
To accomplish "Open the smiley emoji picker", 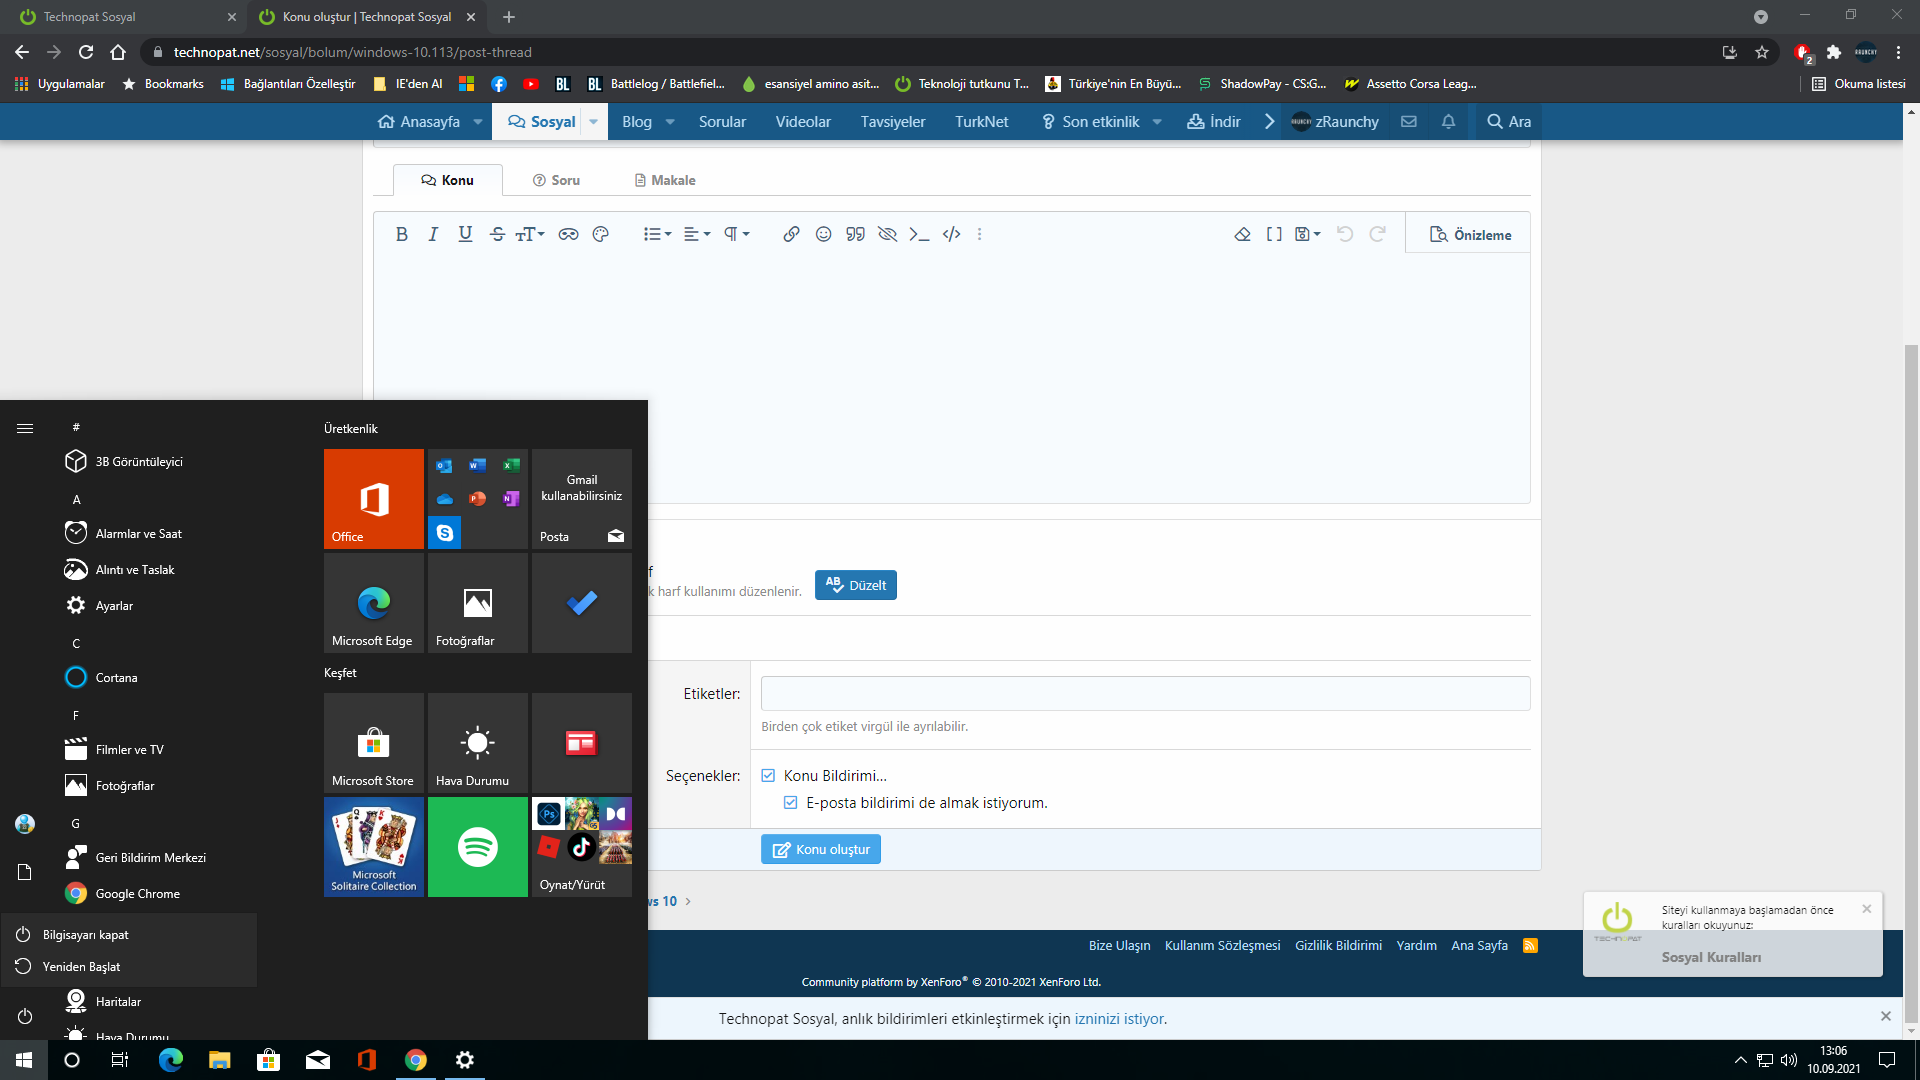I will [823, 234].
